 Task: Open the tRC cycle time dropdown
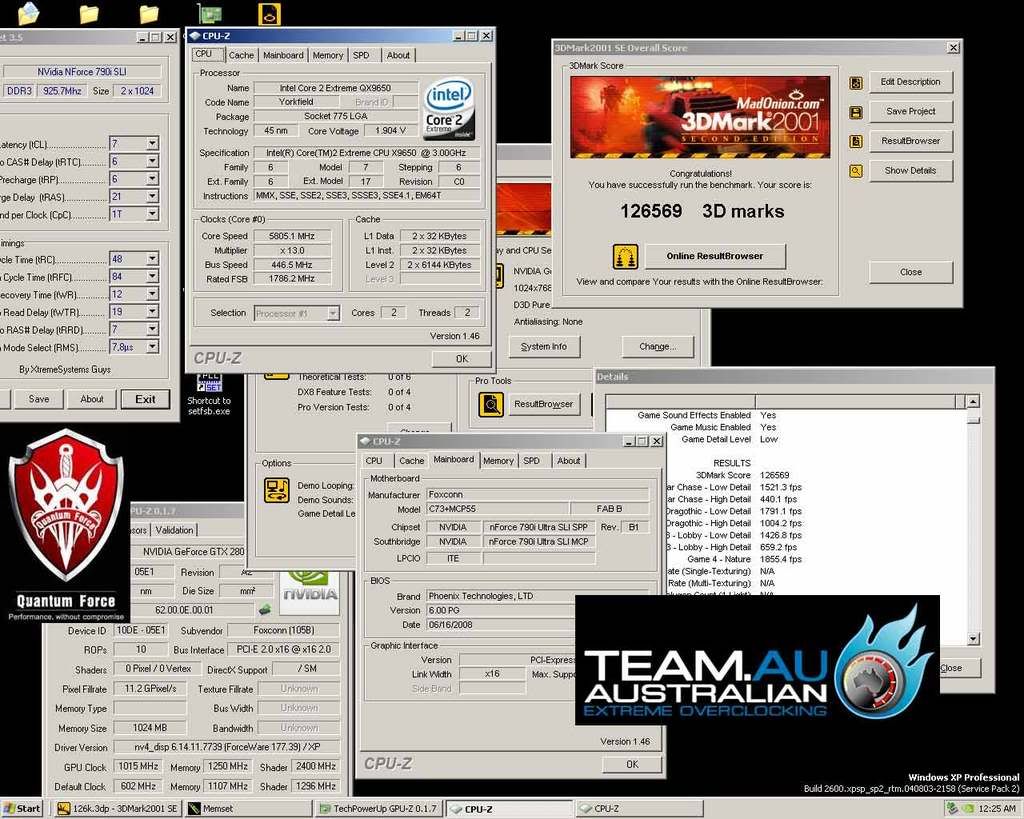(x=152, y=259)
